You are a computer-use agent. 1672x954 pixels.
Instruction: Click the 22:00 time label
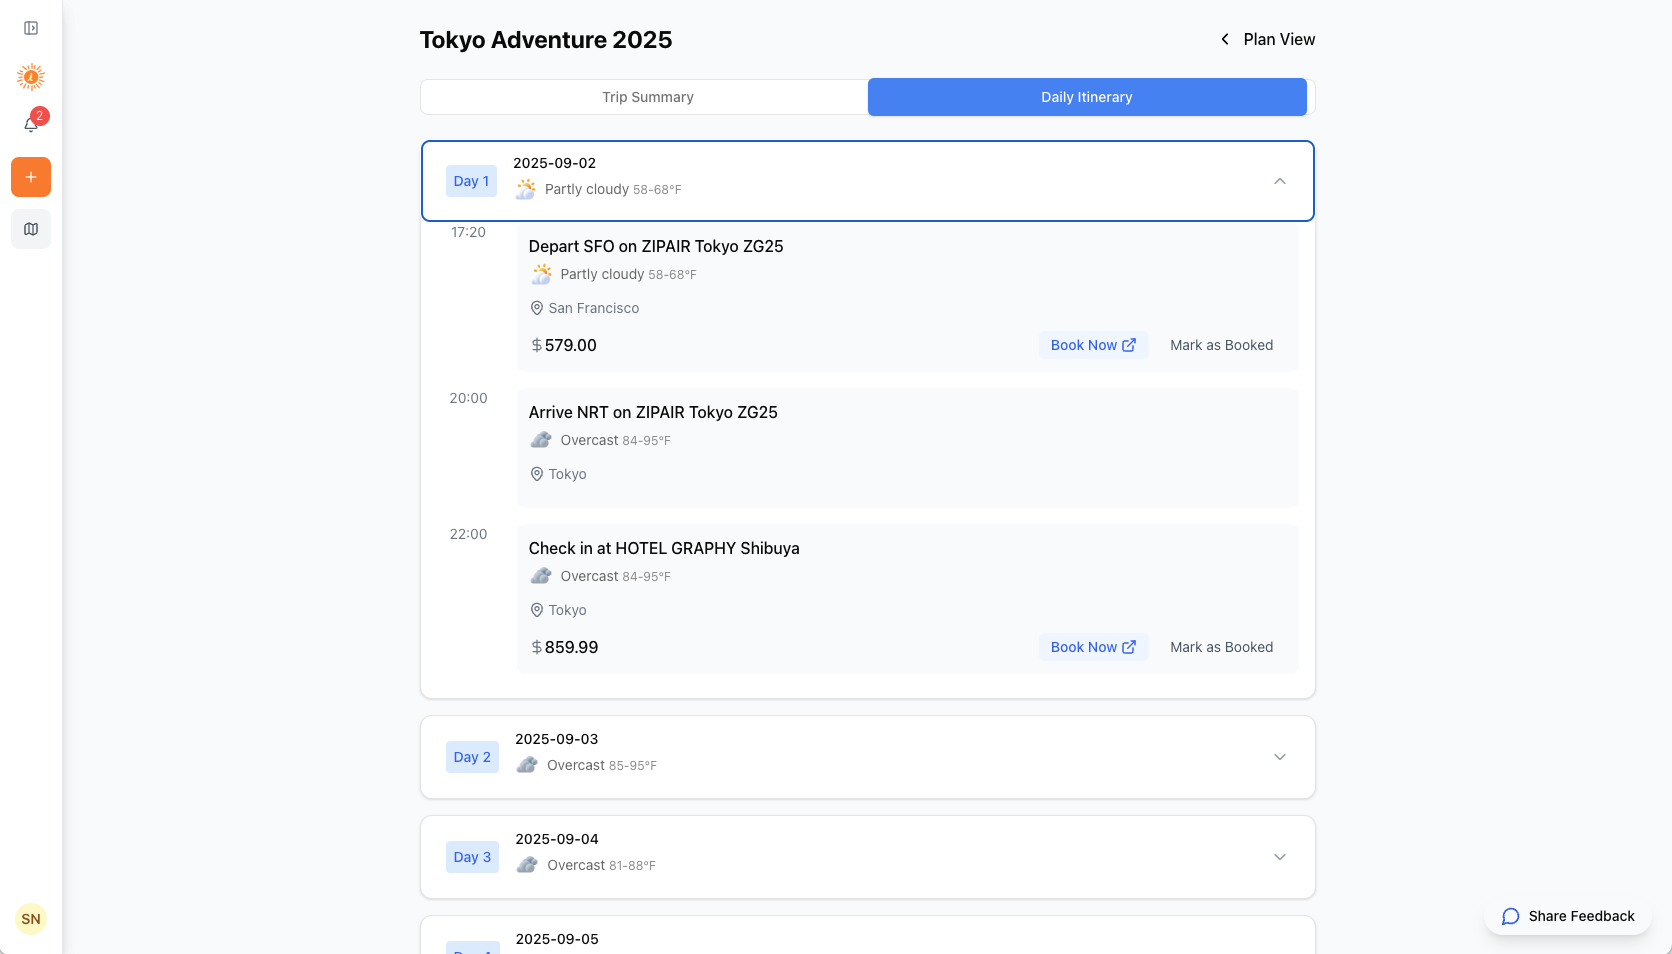click(468, 534)
